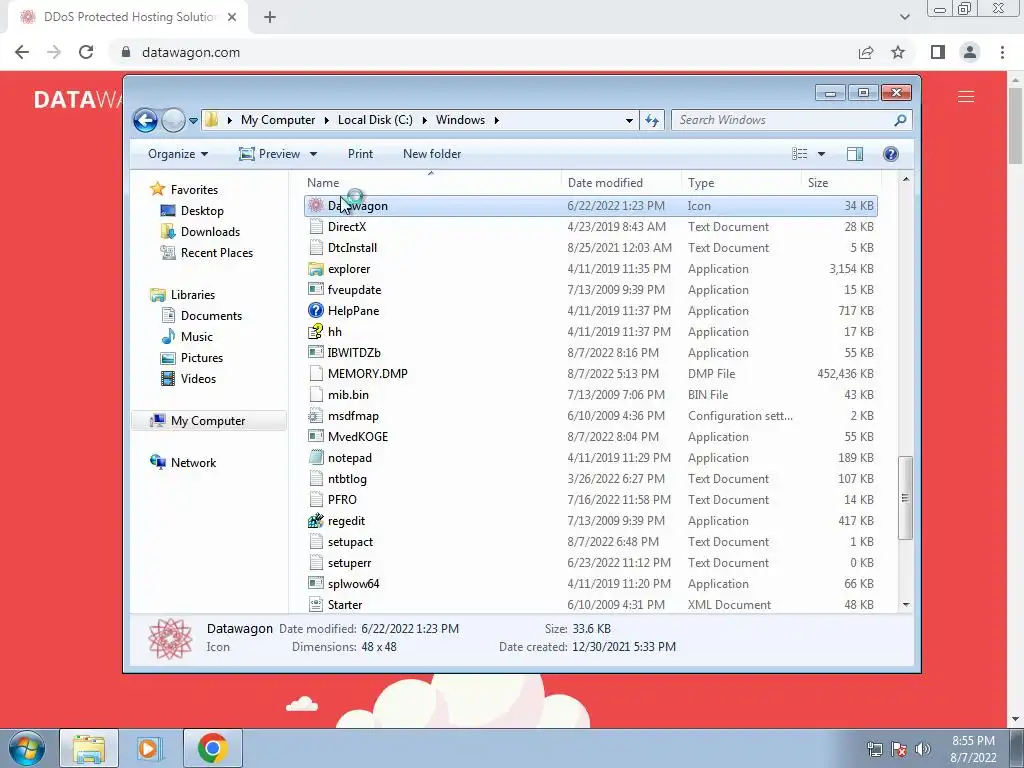Select the explorer application icon
1024x768 pixels.
[316, 269]
